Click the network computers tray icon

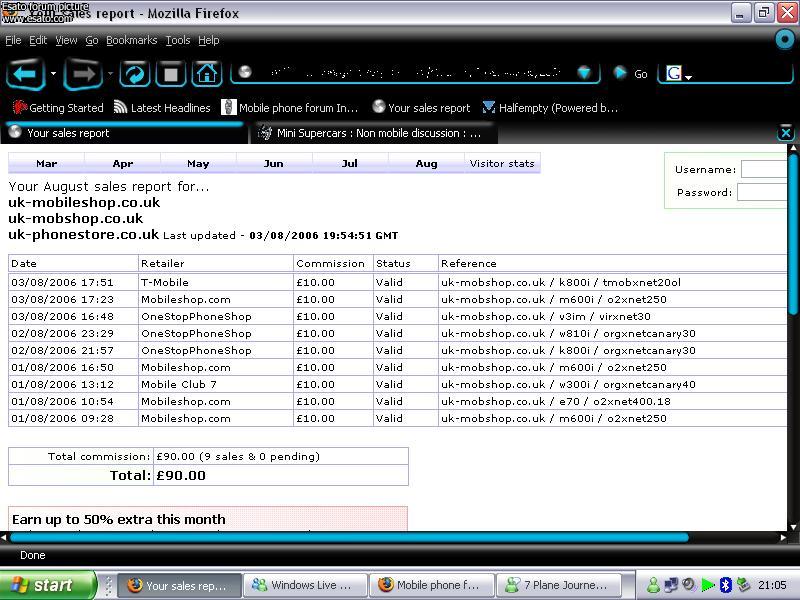670,585
